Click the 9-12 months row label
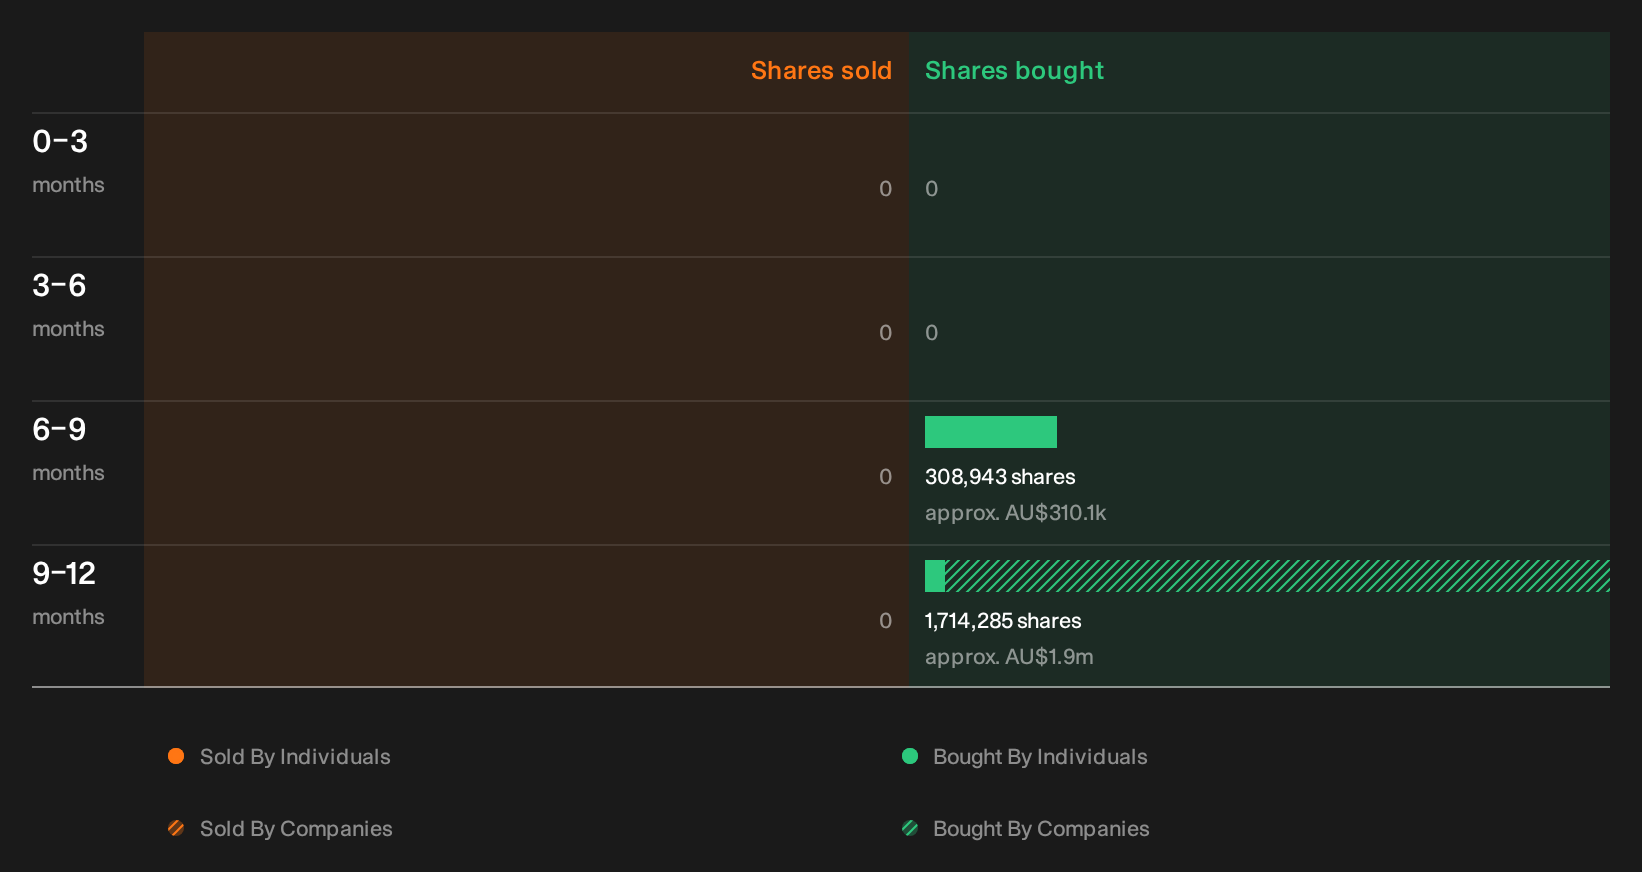The image size is (1642, 872). (68, 593)
